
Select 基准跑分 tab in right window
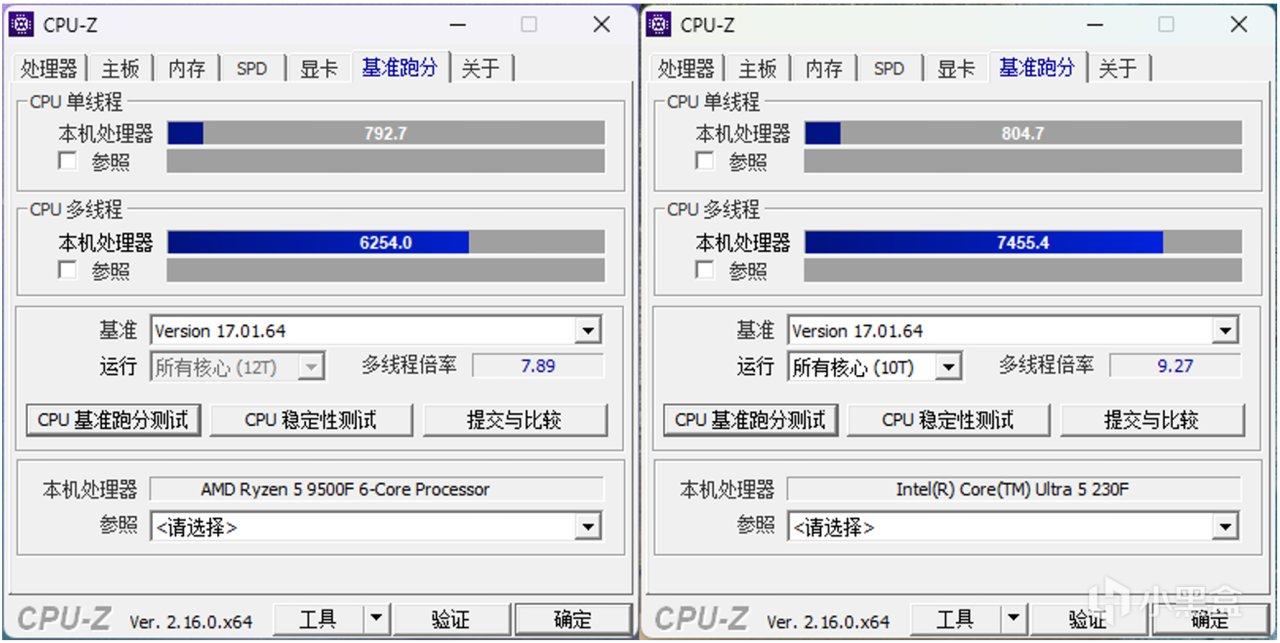(x=1037, y=67)
